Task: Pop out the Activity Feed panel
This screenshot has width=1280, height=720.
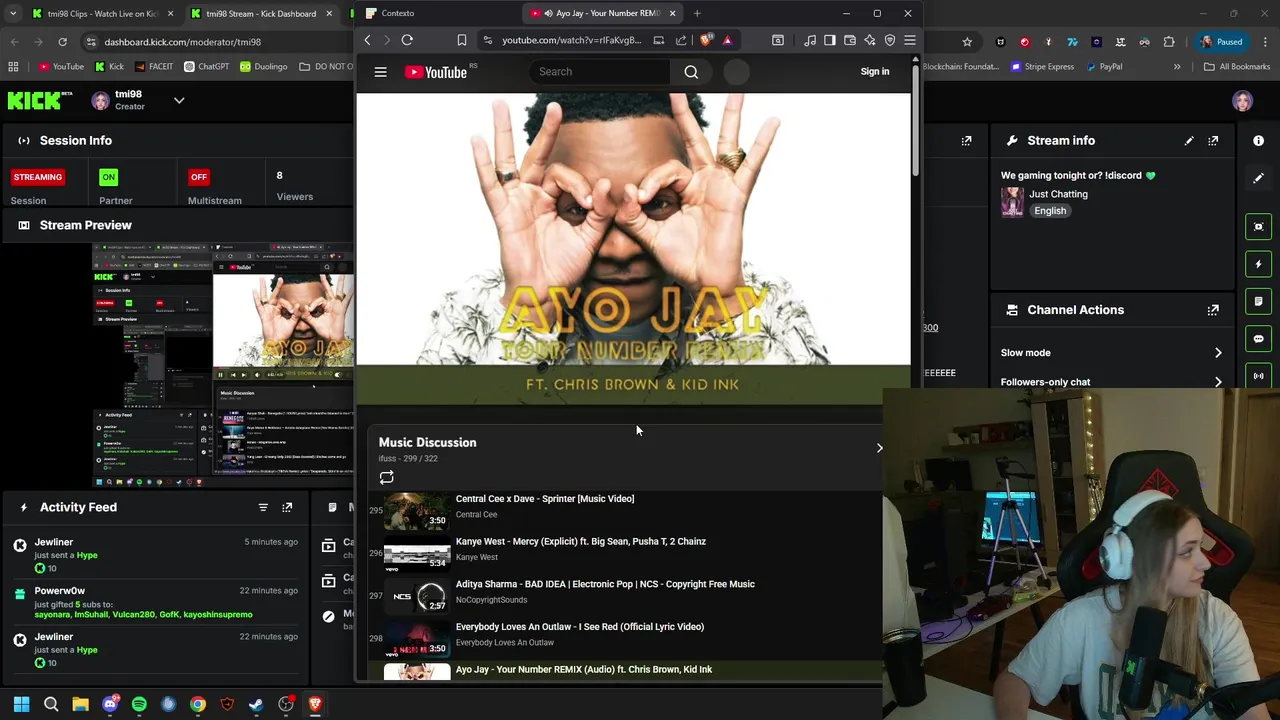Action: [x=287, y=507]
